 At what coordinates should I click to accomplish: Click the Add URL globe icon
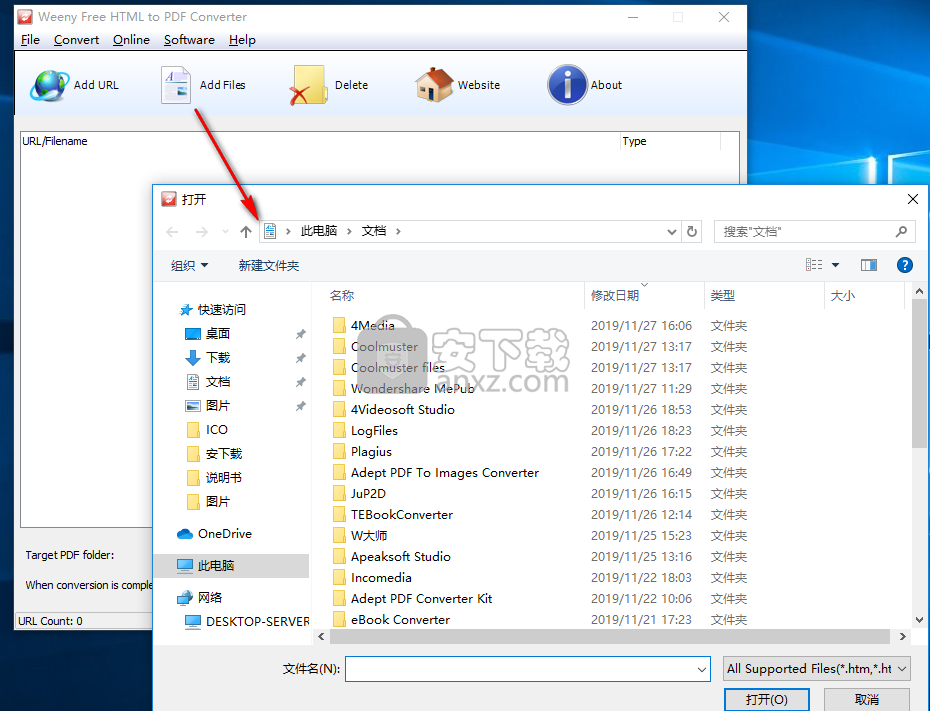pos(50,85)
